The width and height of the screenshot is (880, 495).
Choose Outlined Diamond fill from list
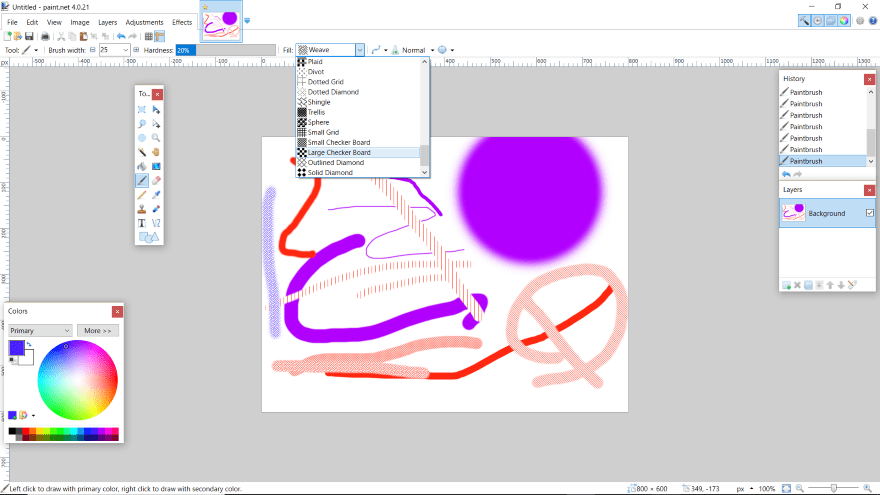335,162
